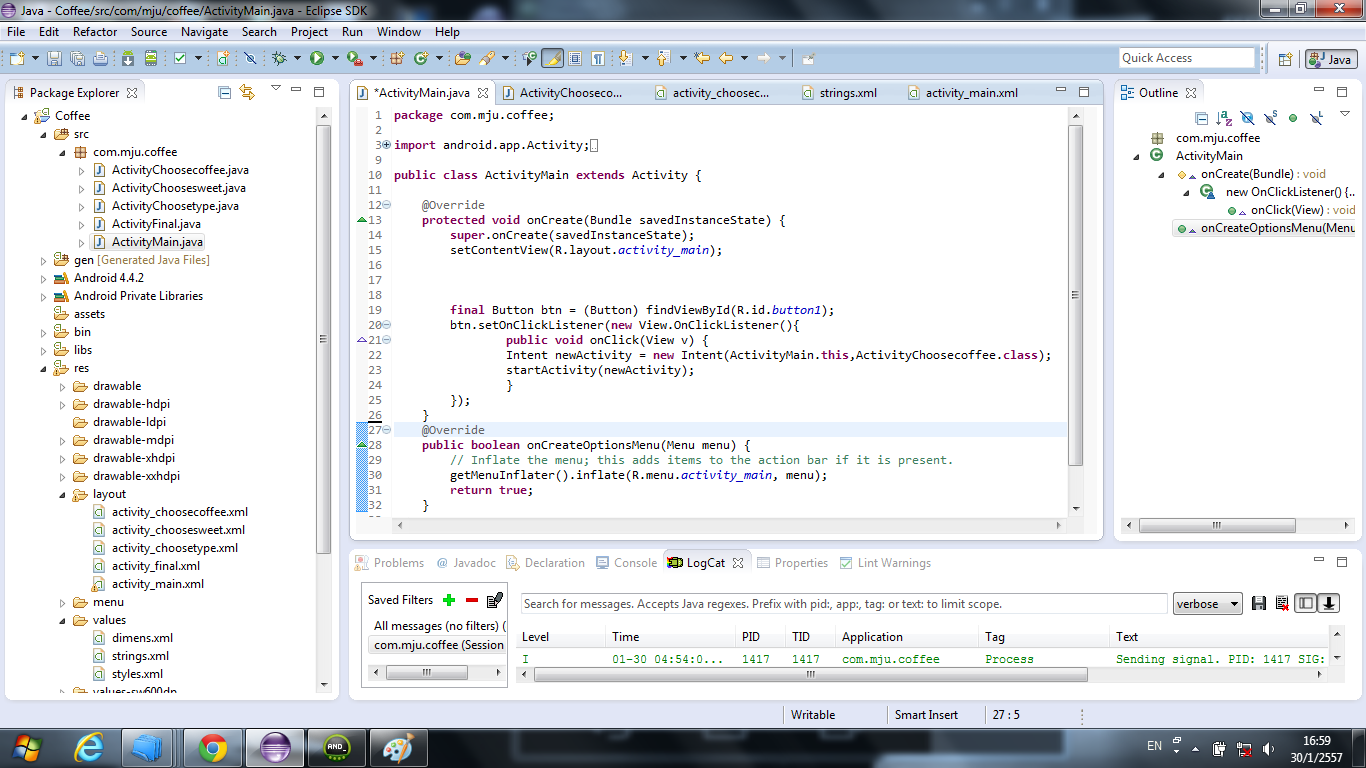Collapse All icon in Outline view
1366x768 pixels.
coord(1202,118)
